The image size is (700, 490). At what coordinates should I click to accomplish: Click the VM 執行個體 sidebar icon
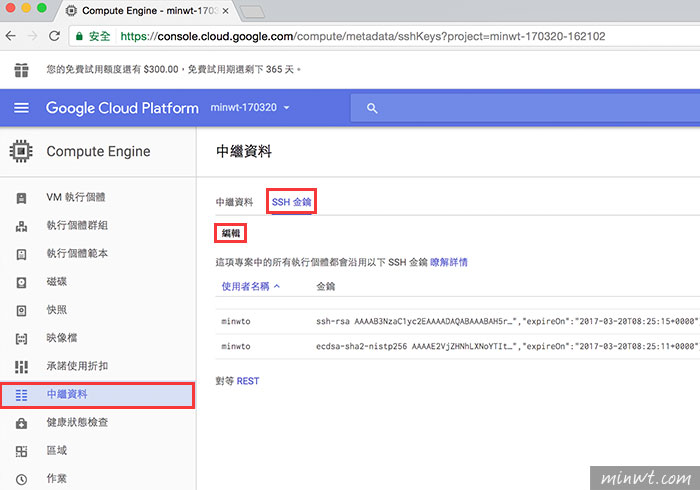tap(21, 198)
